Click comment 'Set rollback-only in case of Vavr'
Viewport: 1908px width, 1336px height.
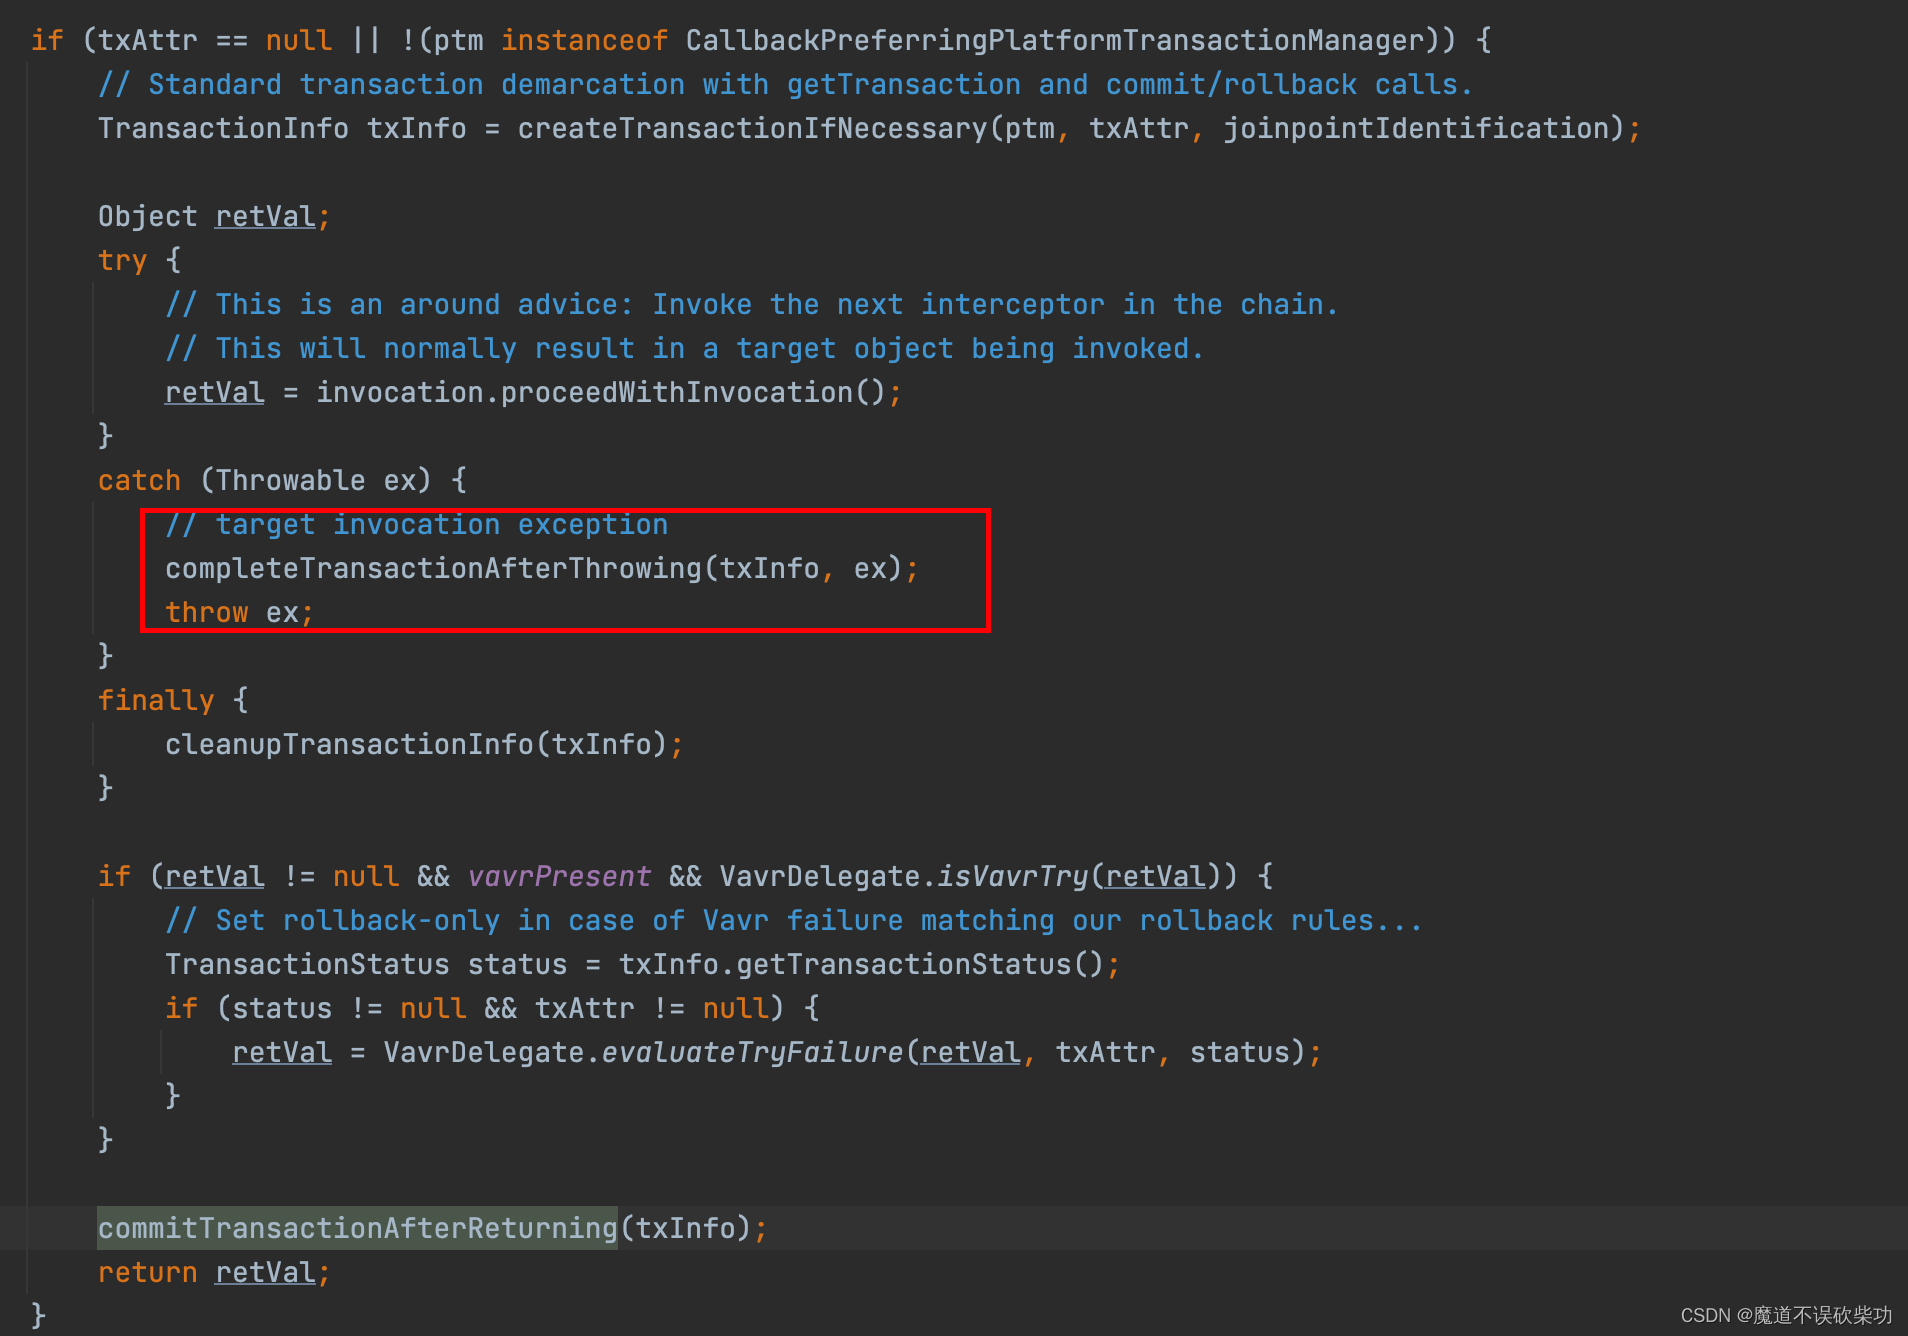(x=794, y=921)
